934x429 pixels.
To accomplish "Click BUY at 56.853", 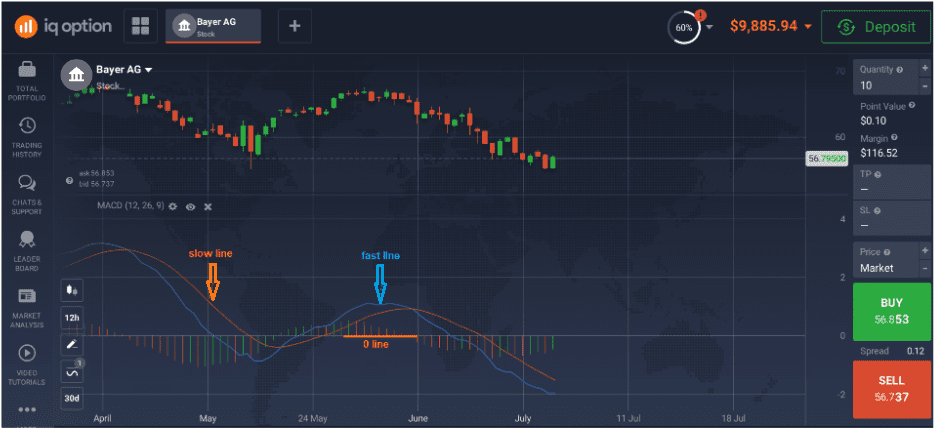I will (892, 311).
